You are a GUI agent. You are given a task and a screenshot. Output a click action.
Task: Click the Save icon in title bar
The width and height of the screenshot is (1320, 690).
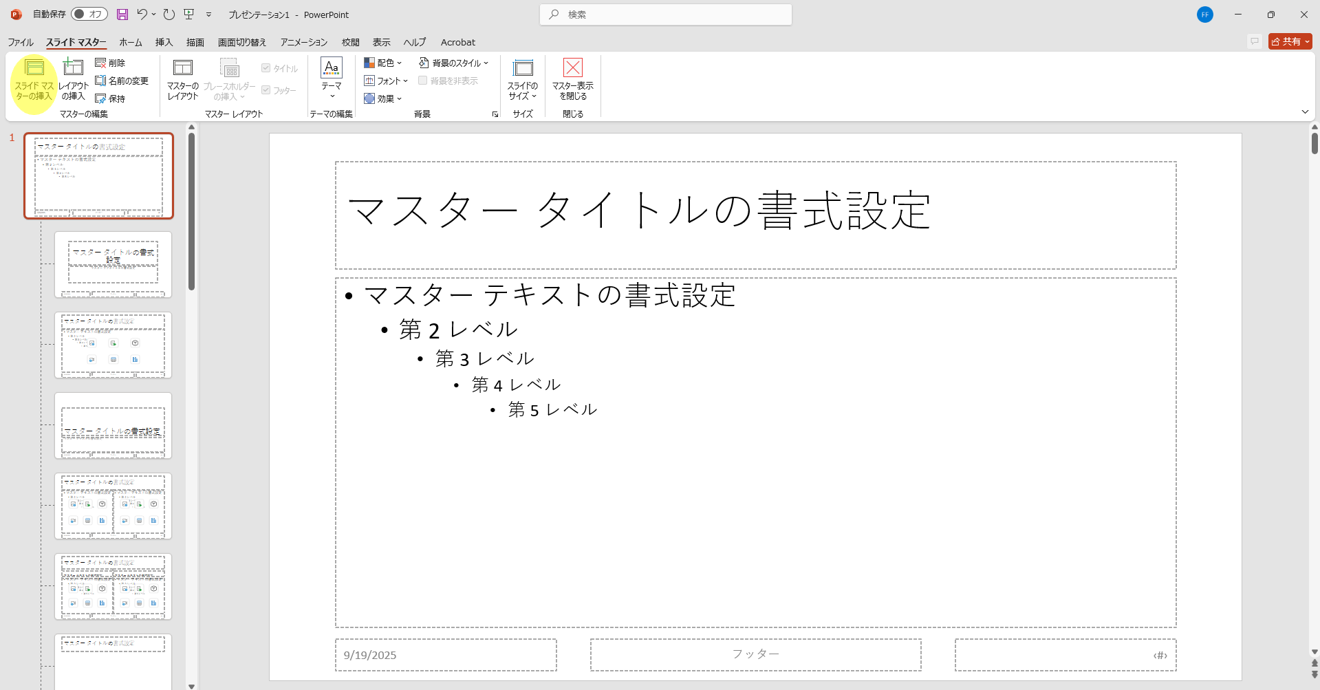click(x=122, y=15)
